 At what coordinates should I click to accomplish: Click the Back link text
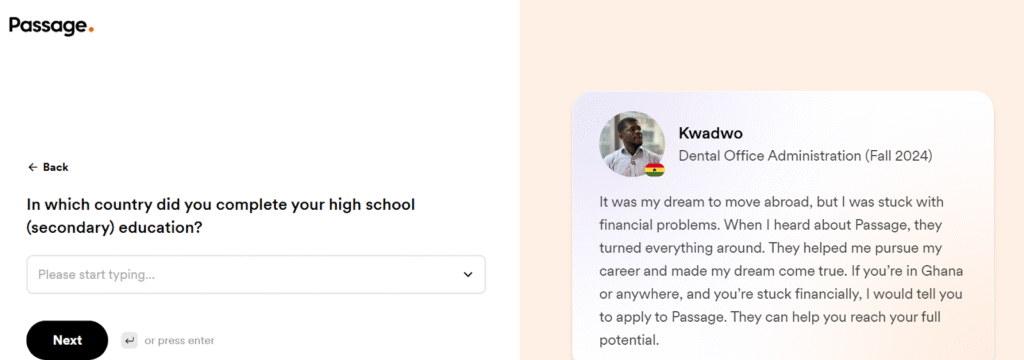click(56, 167)
